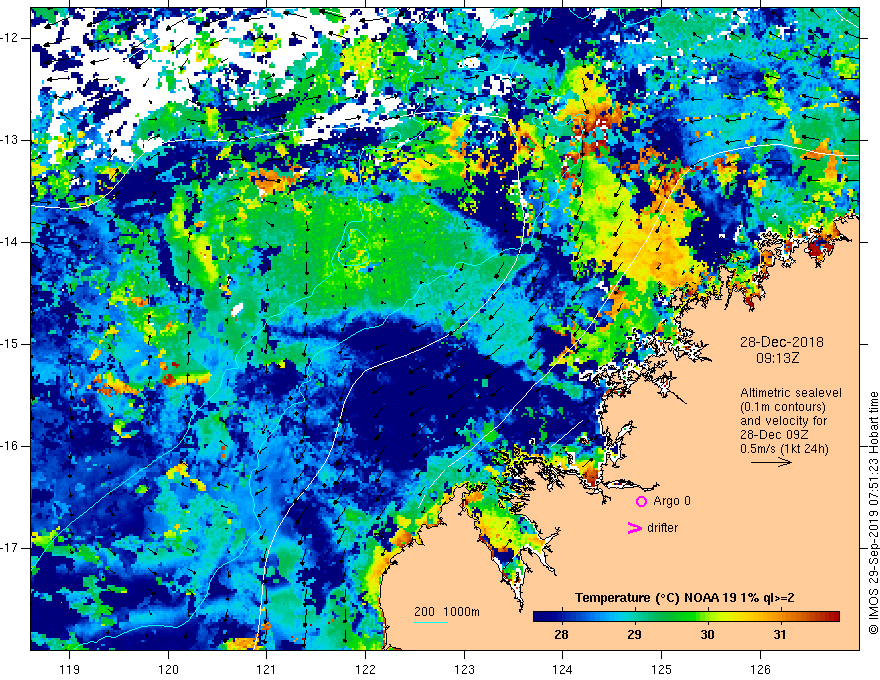This screenshot has width=880, height=680.
Task: Click the longitude label 119
Action: 70,669
